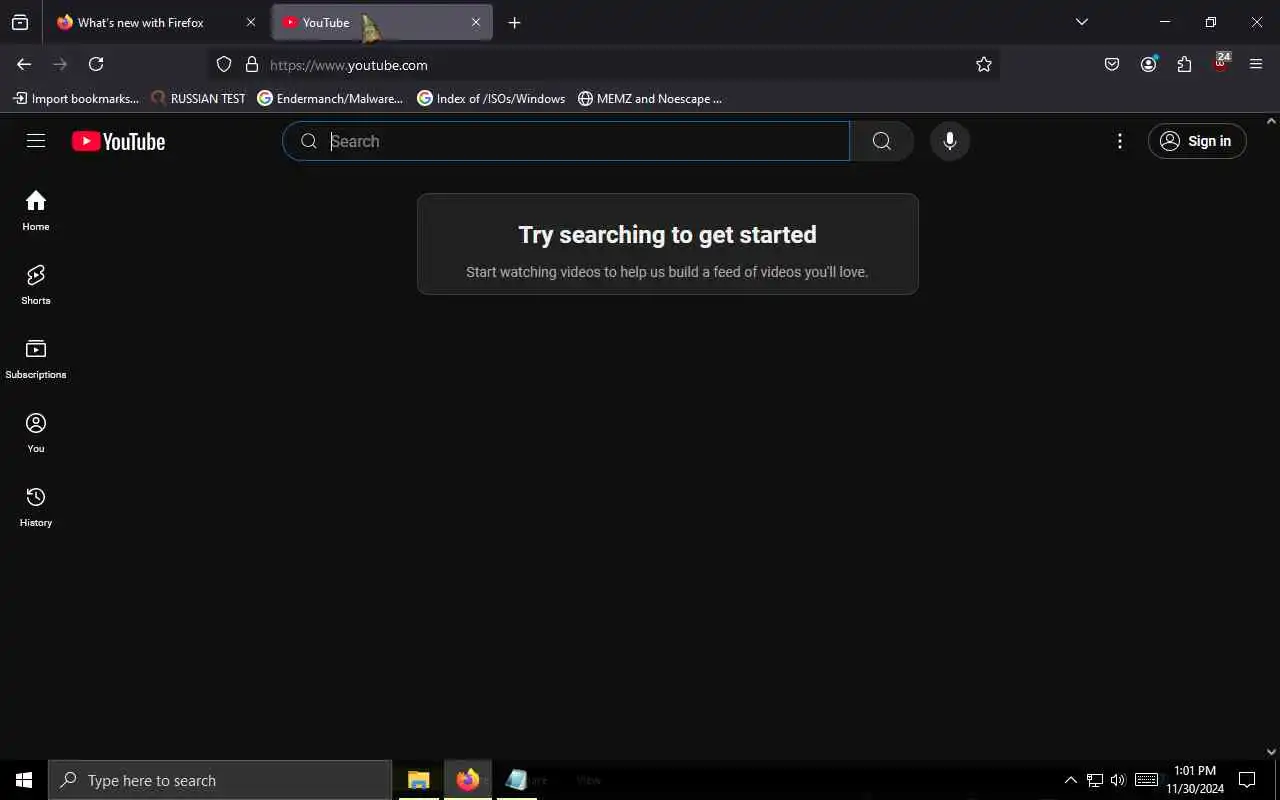Show hidden system tray icons
Image resolution: width=1280 pixels, height=800 pixels.
(1070, 780)
